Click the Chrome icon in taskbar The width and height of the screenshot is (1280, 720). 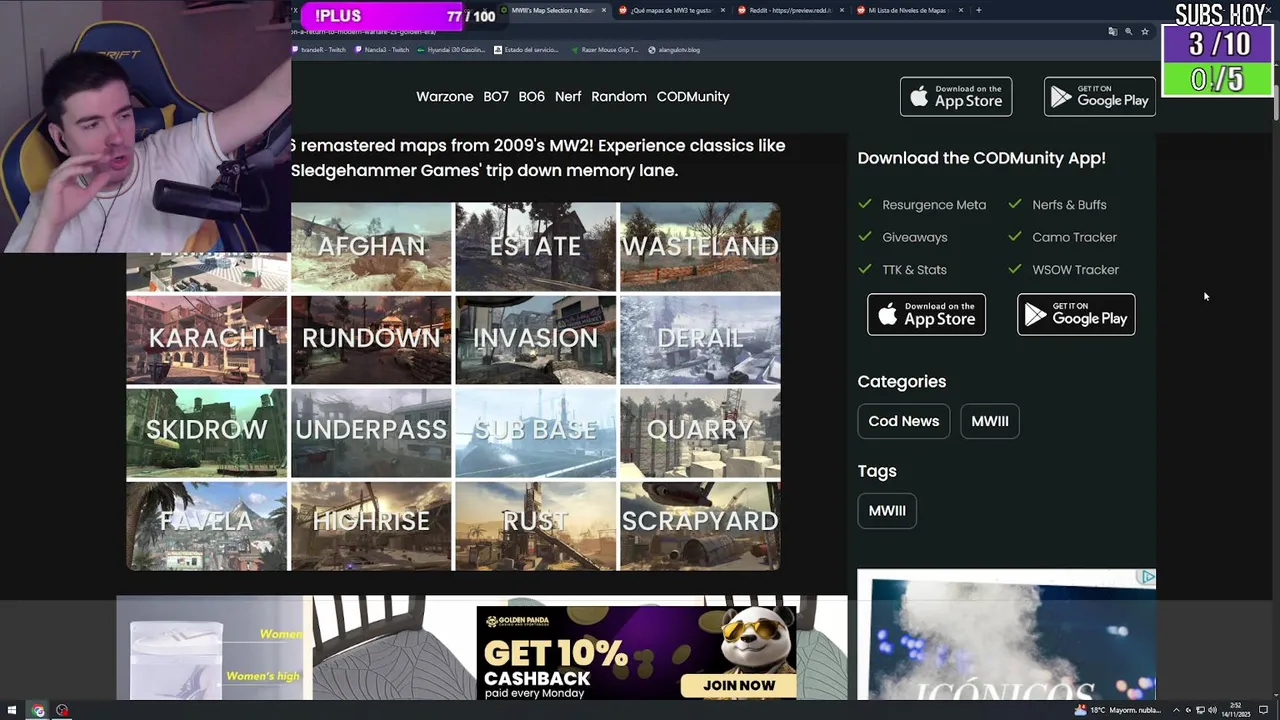(x=38, y=710)
